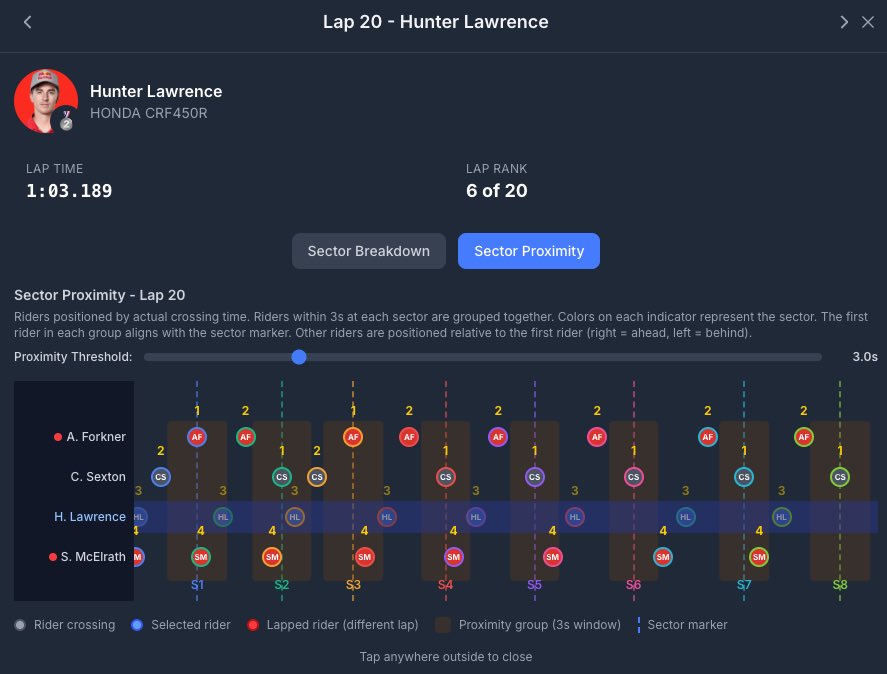Click the S3 sector marker label

click(353, 585)
